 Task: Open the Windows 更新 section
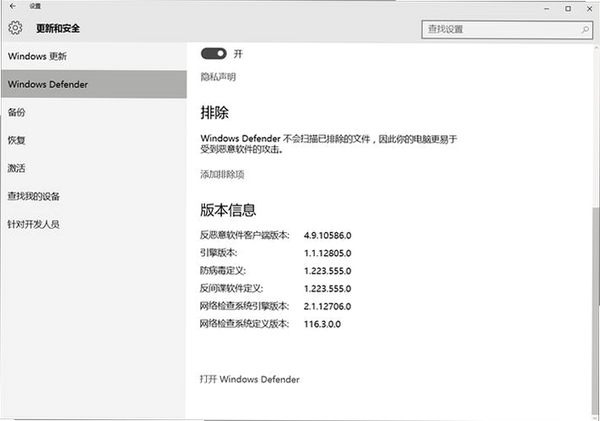tap(93, 56)
